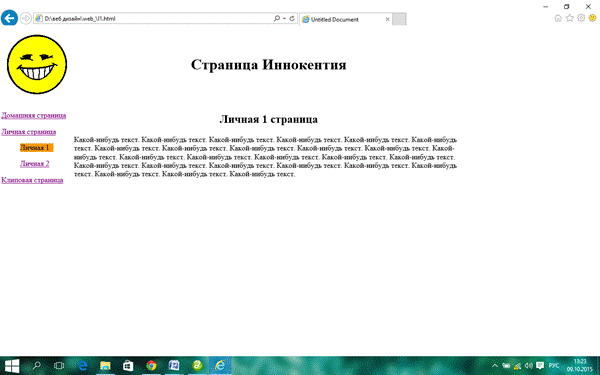Open the Windows Store taskbar icon
Screen dimensions: 600x375
(128, 366)
